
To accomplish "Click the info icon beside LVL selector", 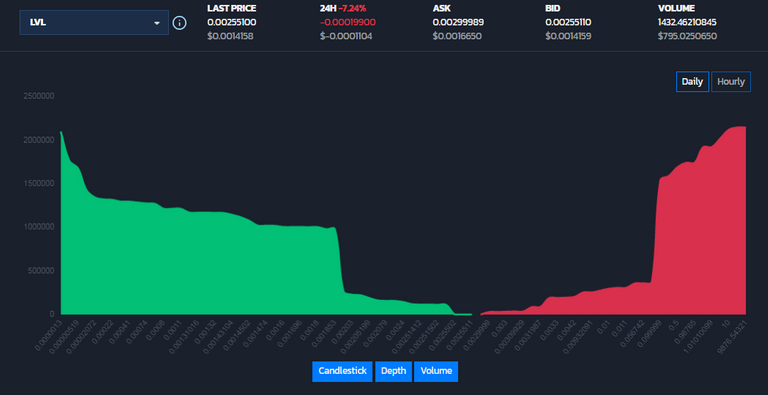I will pyautogui.click(x=180, y=23).
